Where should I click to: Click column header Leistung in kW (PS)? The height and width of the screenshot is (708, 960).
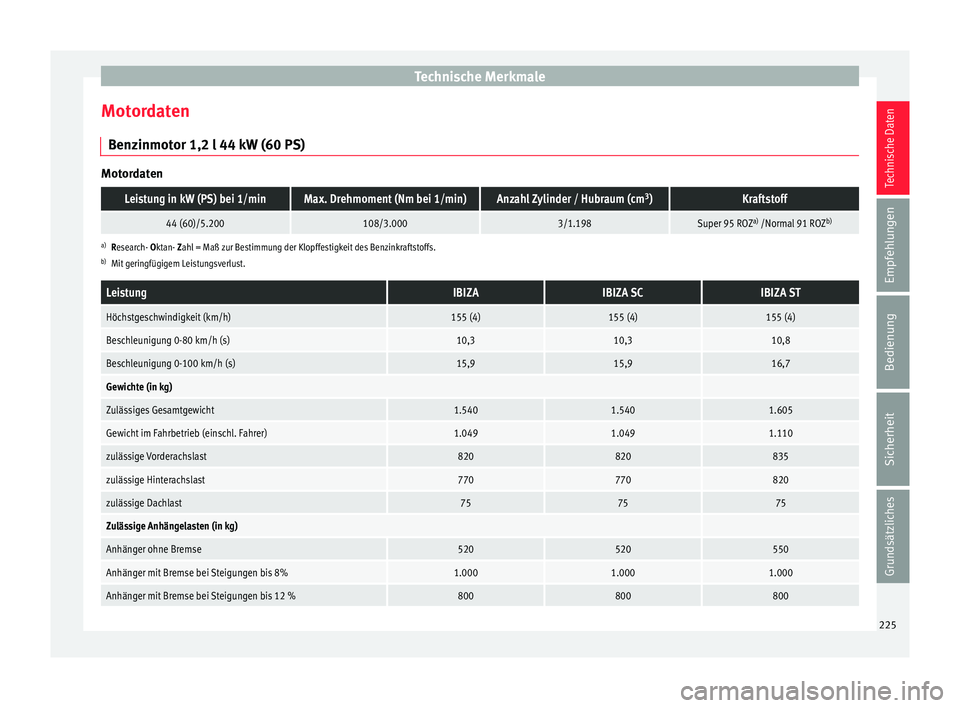pyautogui.click(x=195, y=199)
